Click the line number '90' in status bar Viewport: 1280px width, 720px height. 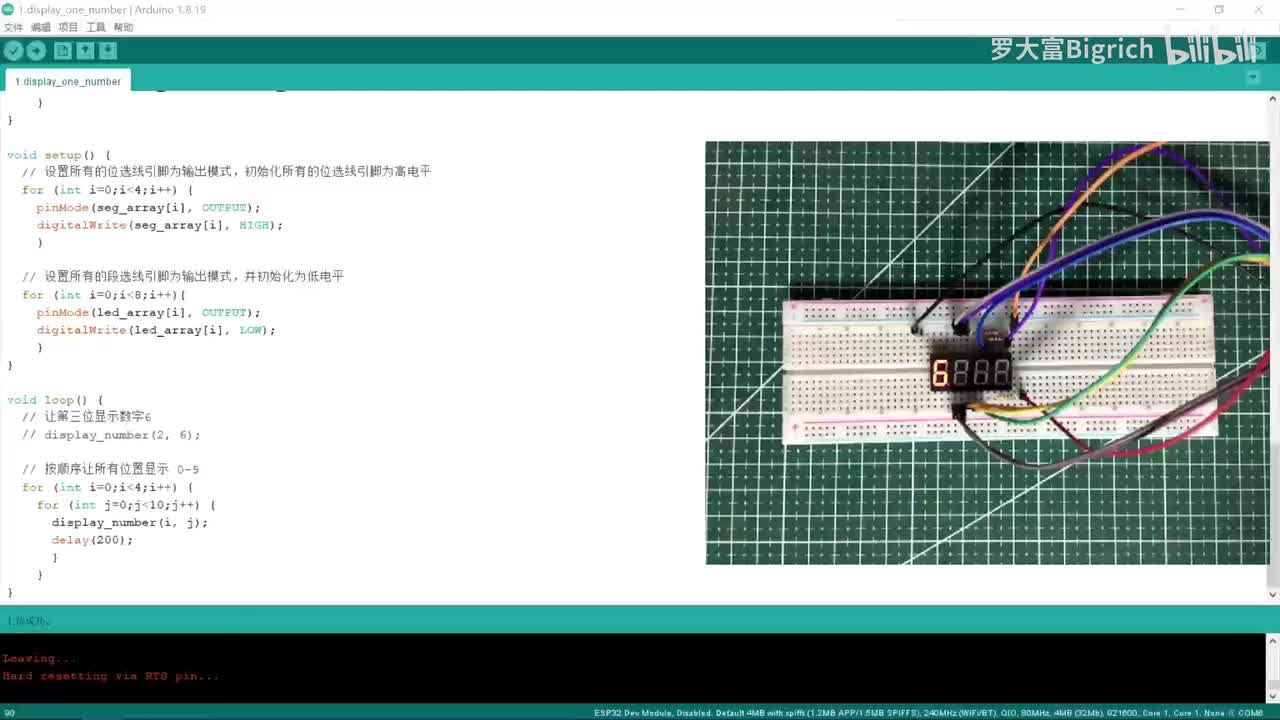tap(9, 712)
